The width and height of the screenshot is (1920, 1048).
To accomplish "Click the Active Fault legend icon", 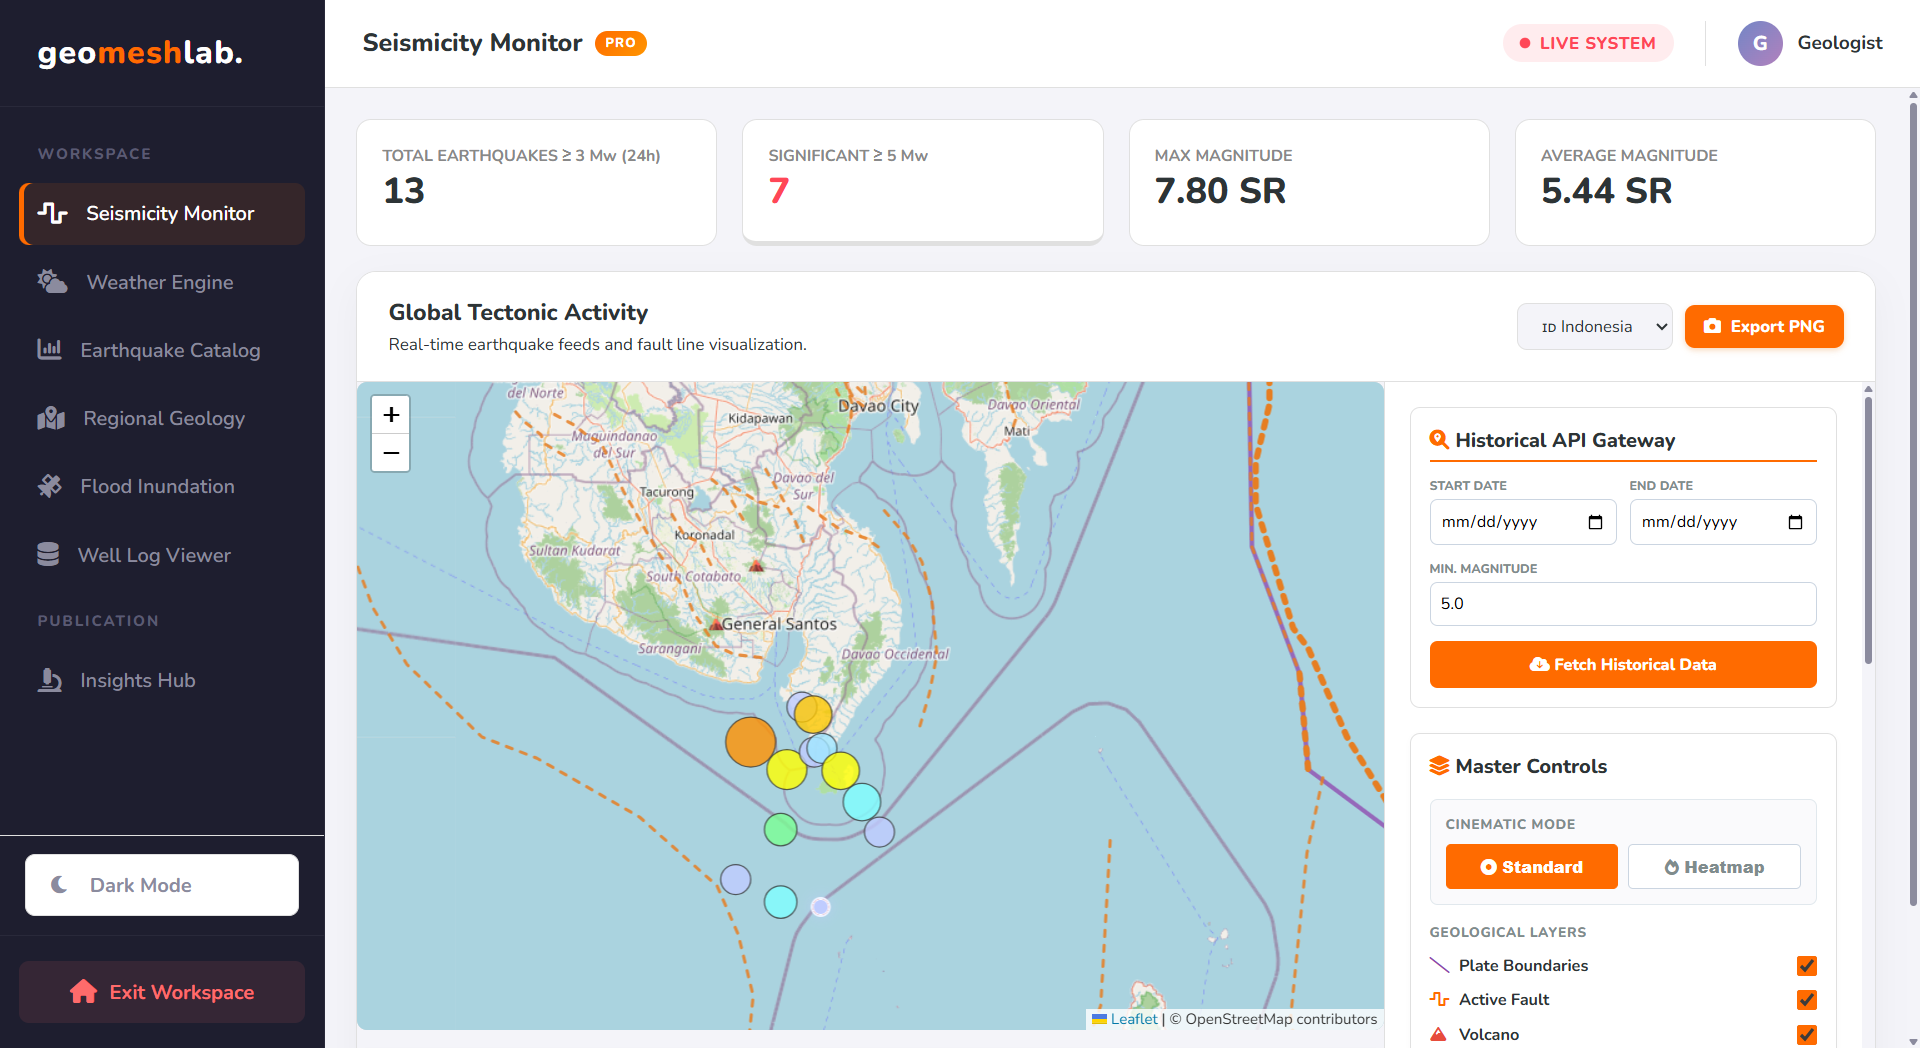I will click(x=1439, y=999).
